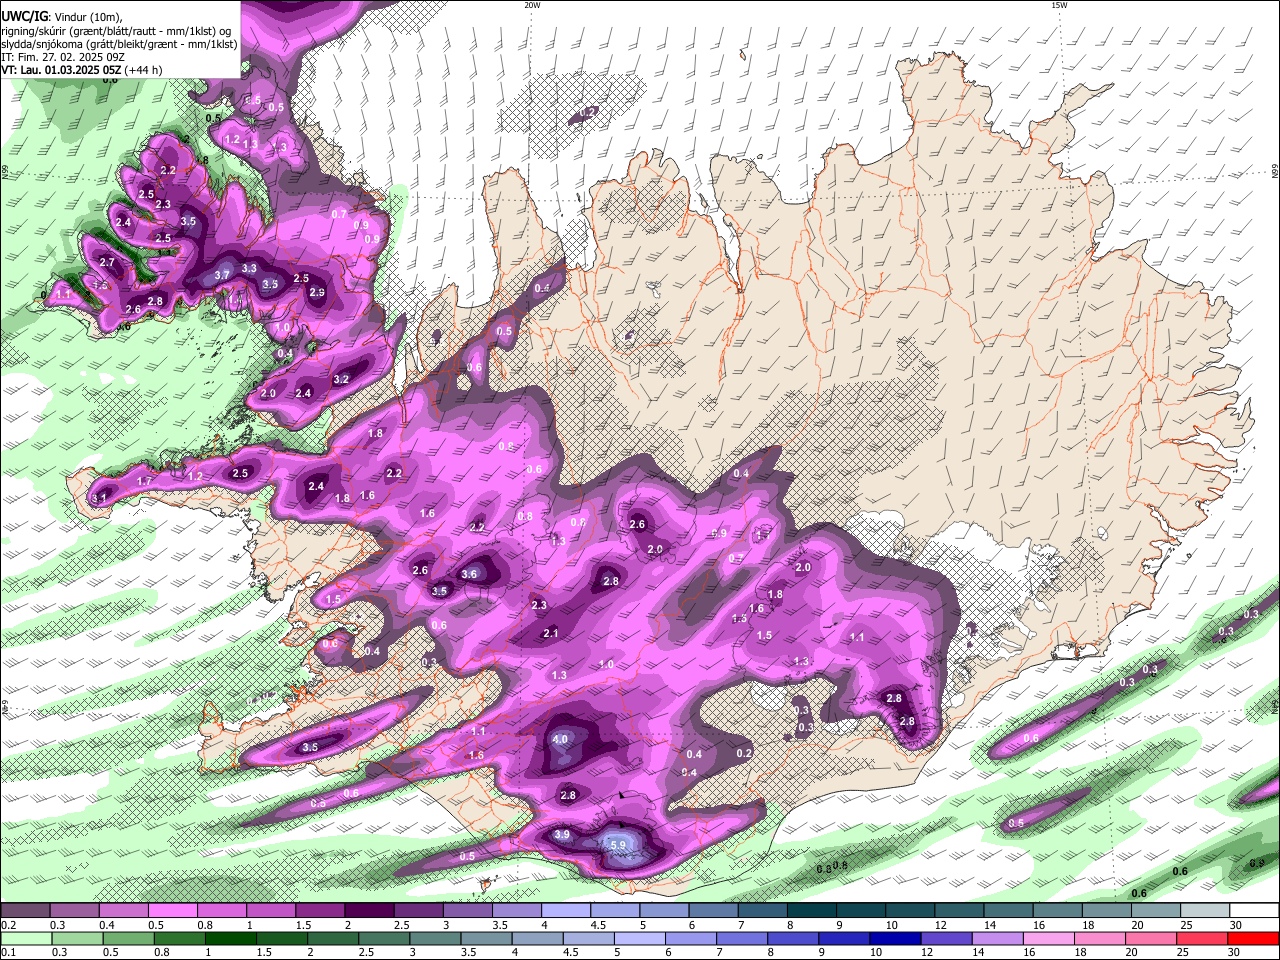Click the '20W' longitude label

532,5
